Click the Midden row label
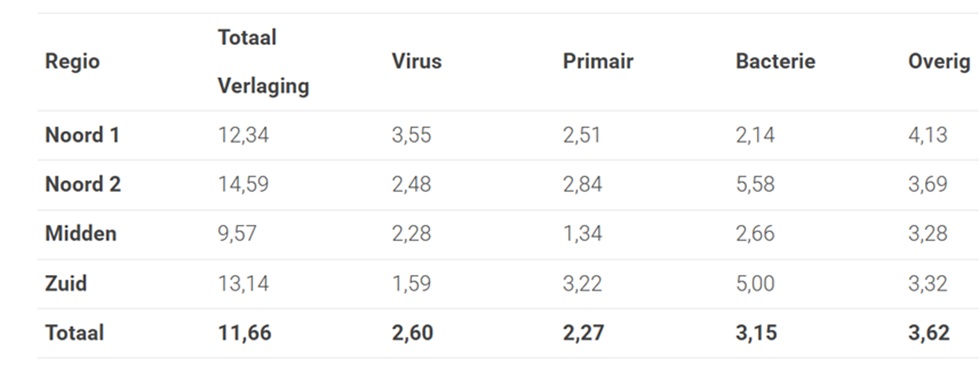The height and width of the screenshot is (378, 979). pos(81,234)
